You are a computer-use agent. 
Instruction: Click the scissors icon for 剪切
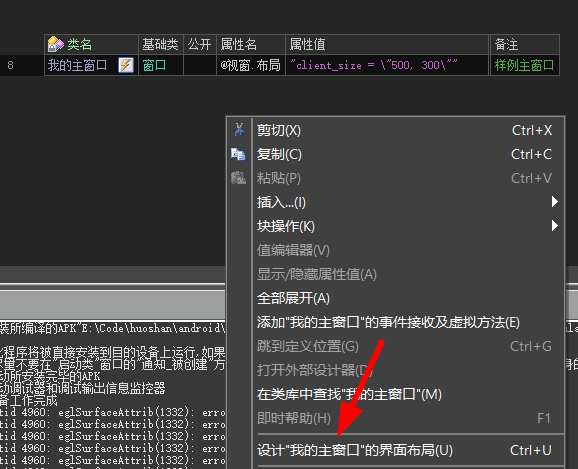239,130
